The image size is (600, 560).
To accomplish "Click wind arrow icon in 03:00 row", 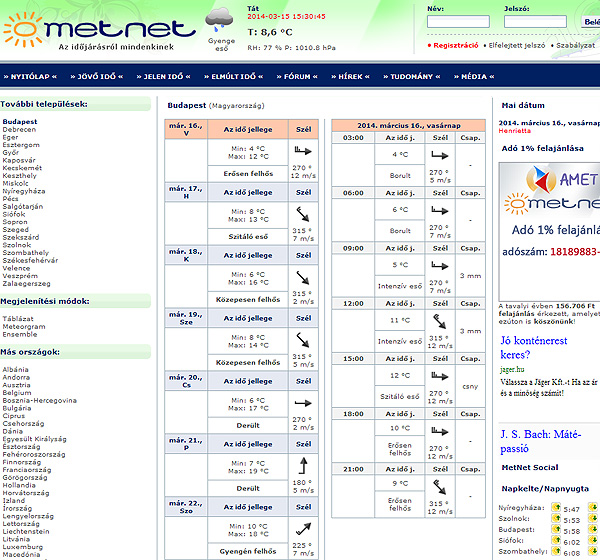I will pyautogui.click(x=440, y=155).
